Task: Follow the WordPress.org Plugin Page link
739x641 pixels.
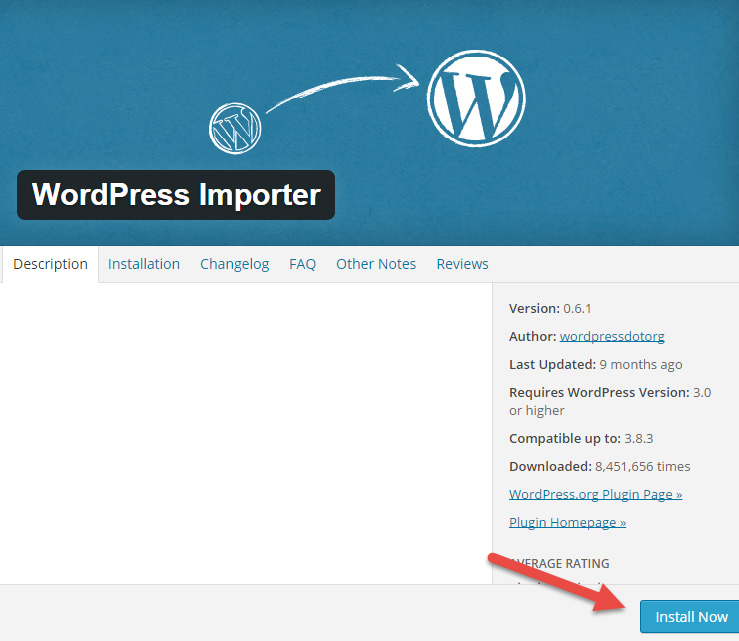Action: click(595, 494)
